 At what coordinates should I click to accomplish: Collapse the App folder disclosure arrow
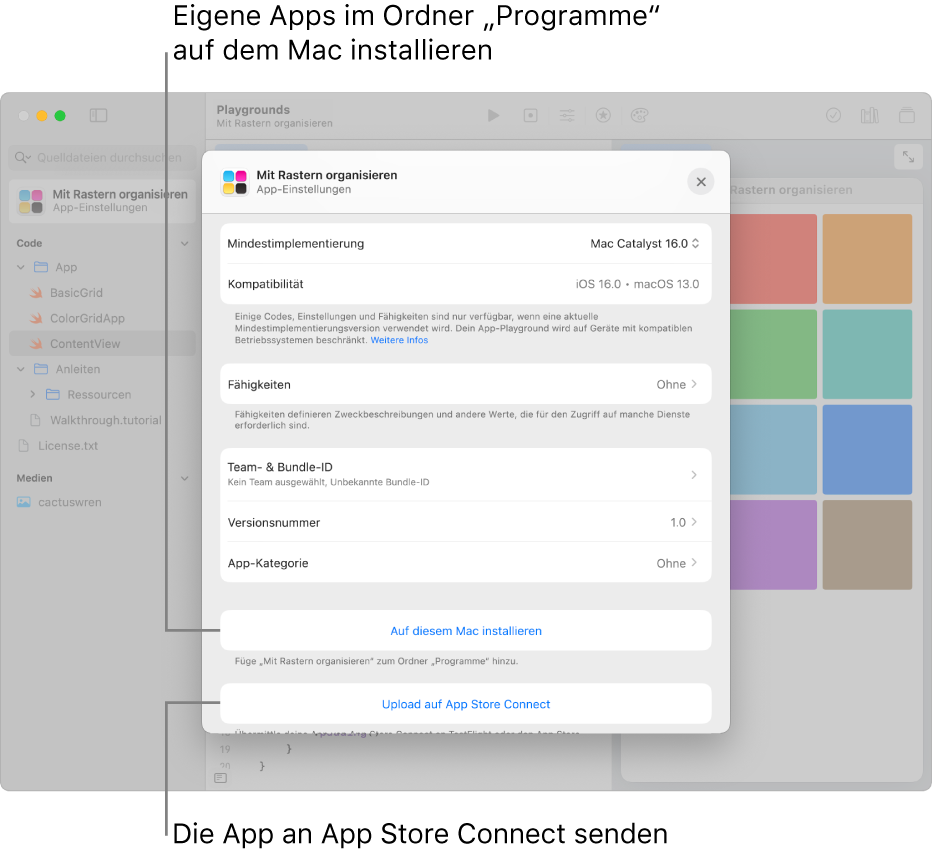(x=21, y=267)
